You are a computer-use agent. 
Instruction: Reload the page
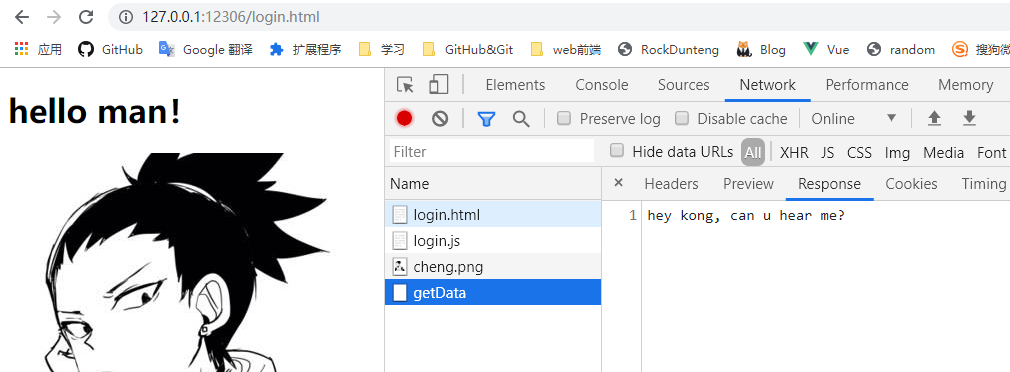[x=85, y=17]
